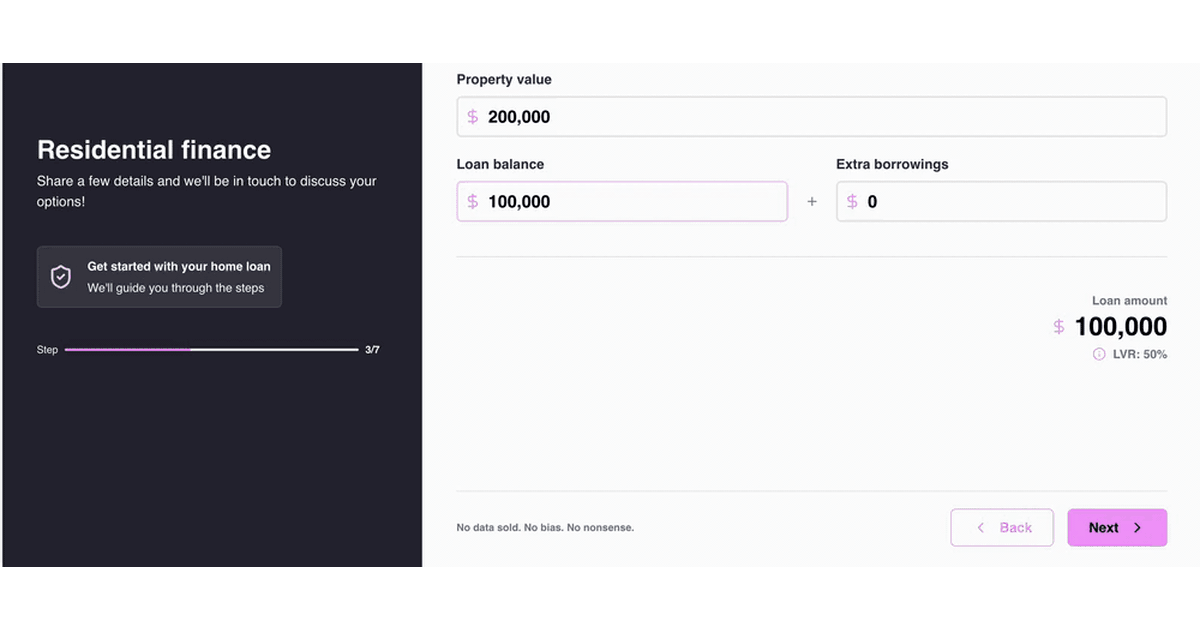The height and width of the screenshot is (630, 1200).
Task: Focus the Property value input field
Action: coord(811,117)
